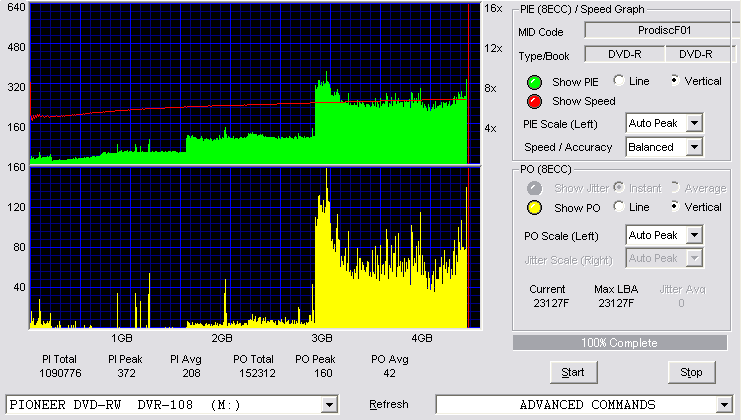Open the PO Scale Auto Peak dropdown

pyautogui.click(x=694, y=235)
